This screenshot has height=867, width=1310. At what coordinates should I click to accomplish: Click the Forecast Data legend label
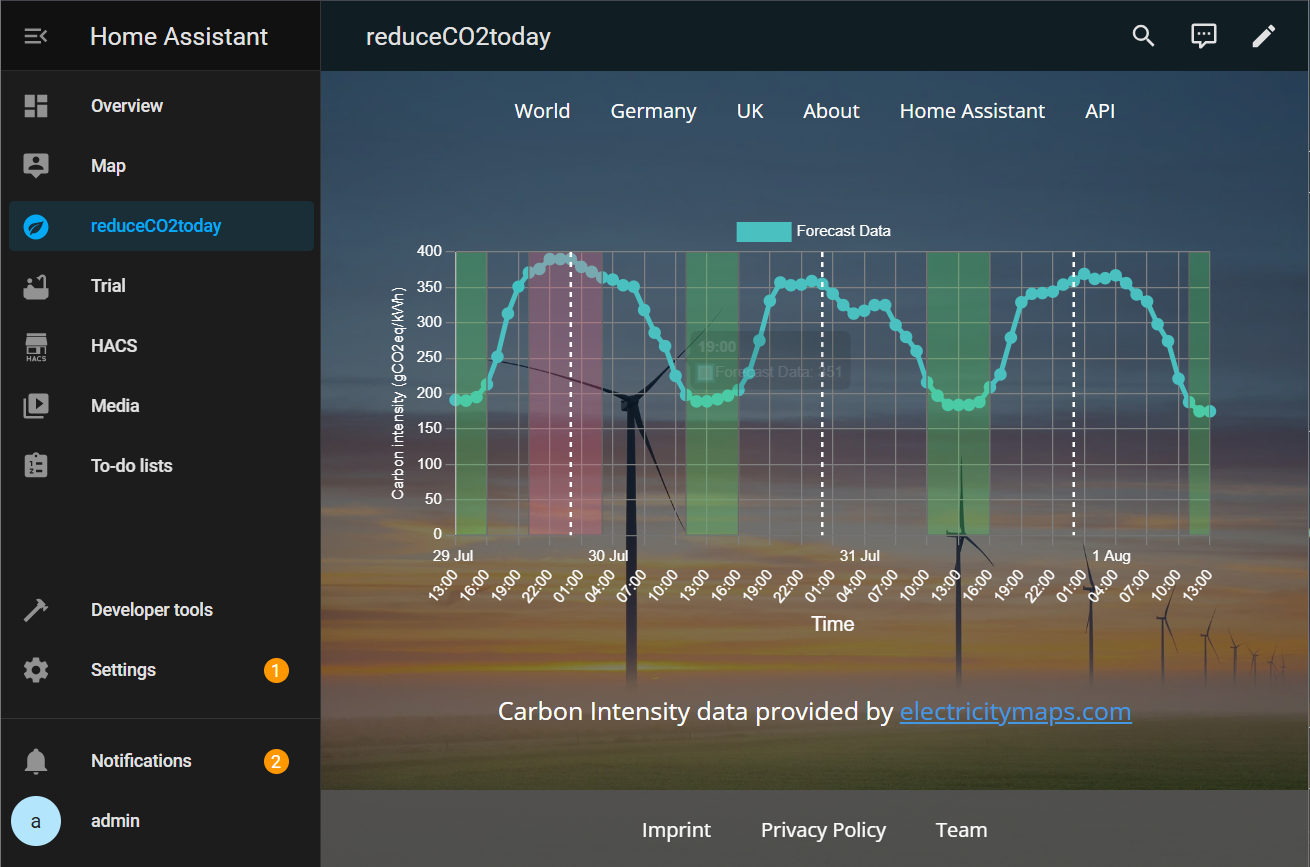[x=843, y=231]
